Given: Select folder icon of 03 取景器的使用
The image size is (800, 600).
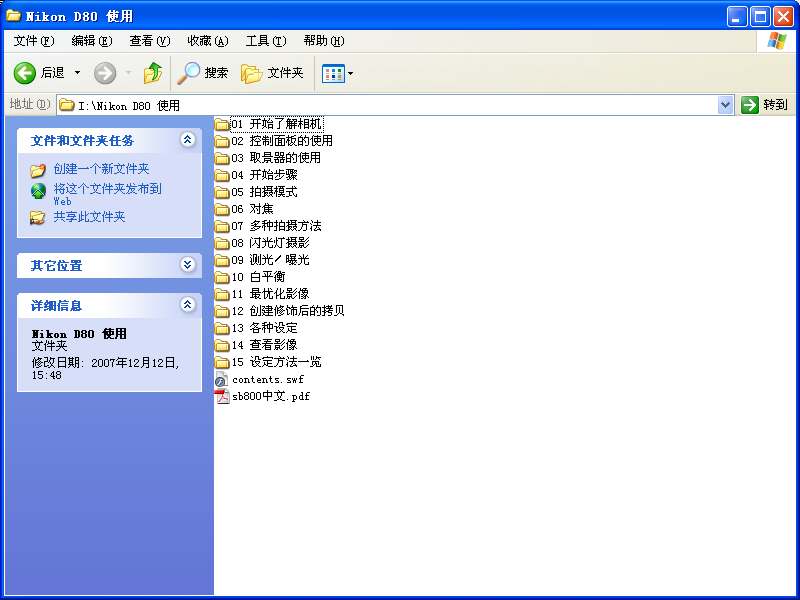Looking at the screenshot, I should click(x=222, y=158).
